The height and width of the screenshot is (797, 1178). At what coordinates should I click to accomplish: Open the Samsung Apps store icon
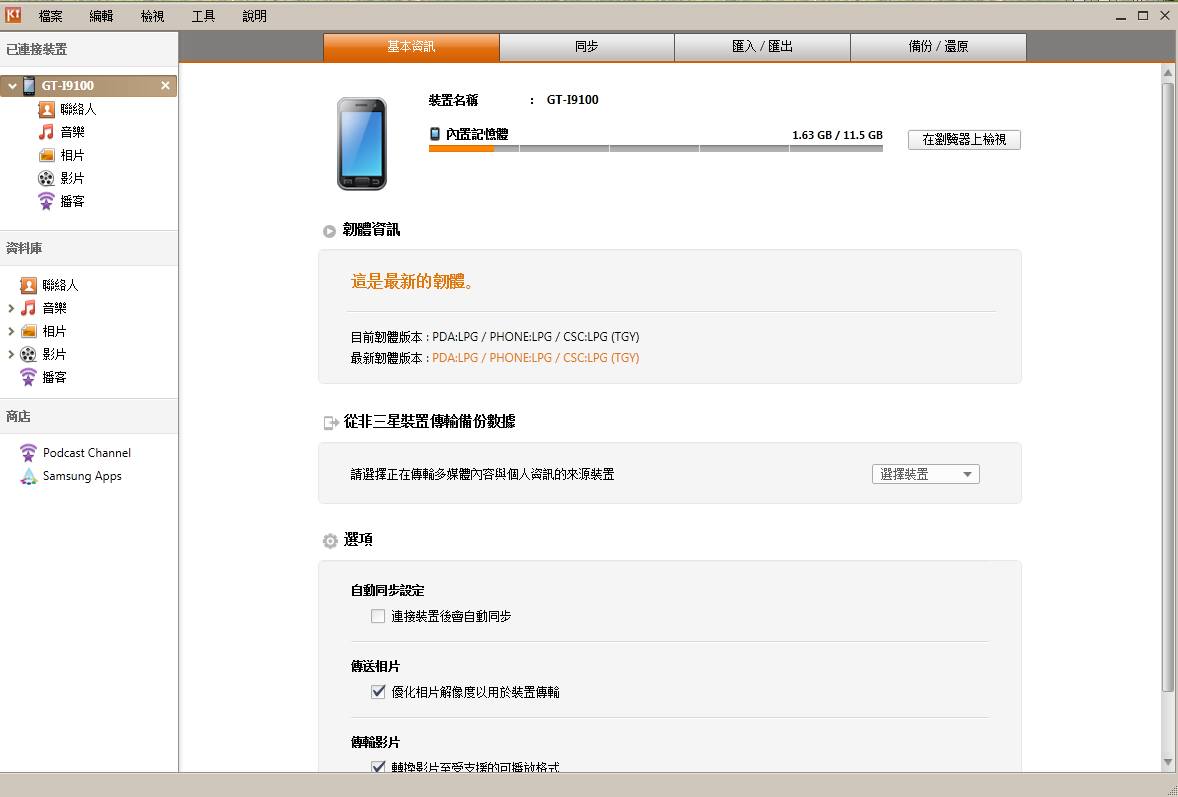click(29, 476)
